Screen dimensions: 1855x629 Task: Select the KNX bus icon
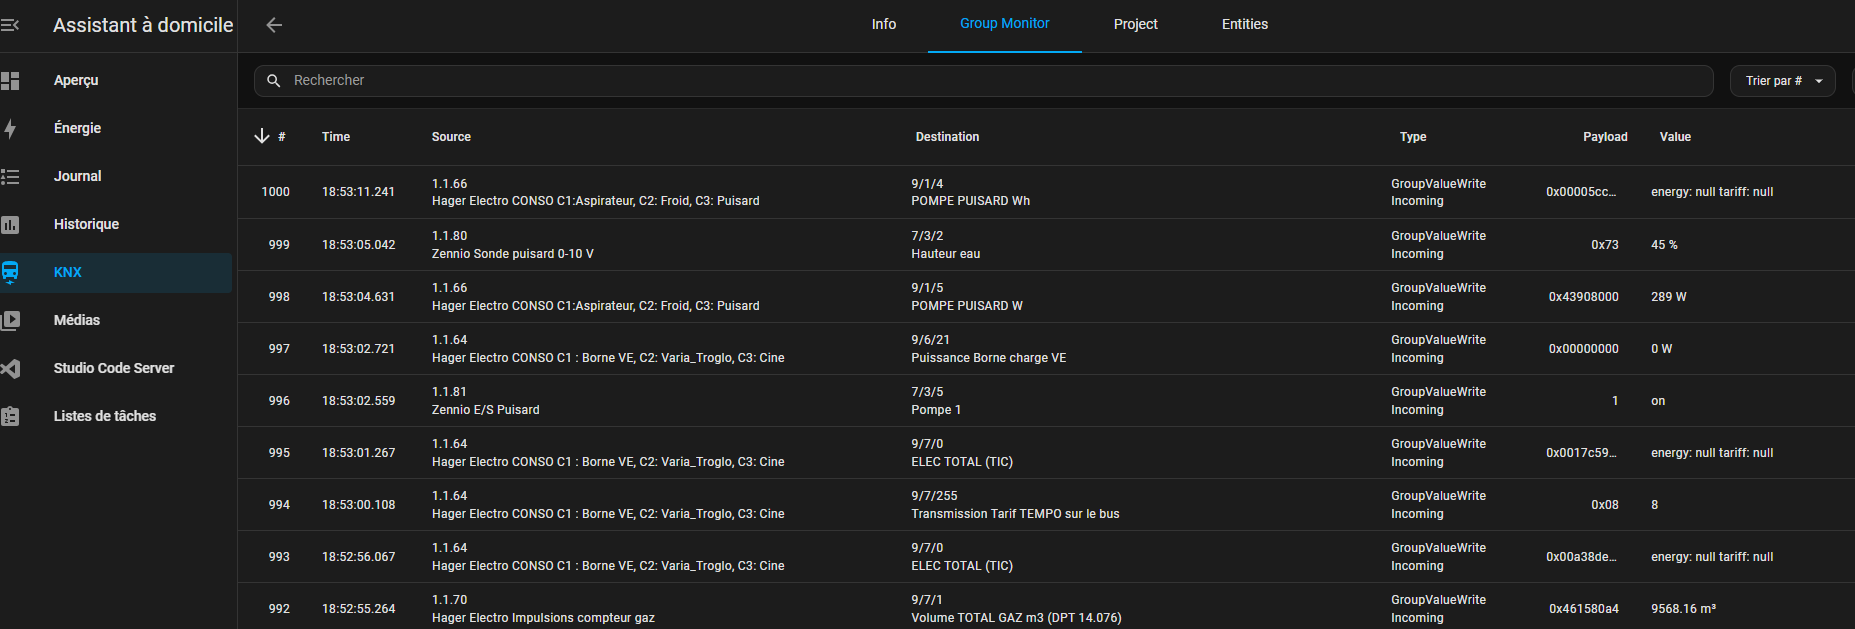[x=10, y=272]
